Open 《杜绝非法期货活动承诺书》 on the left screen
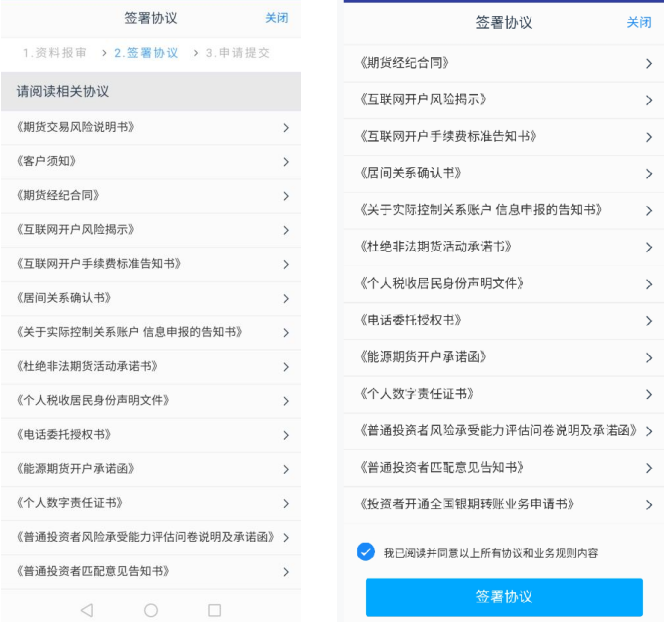664x622 pixels. (x=87, y=366)
